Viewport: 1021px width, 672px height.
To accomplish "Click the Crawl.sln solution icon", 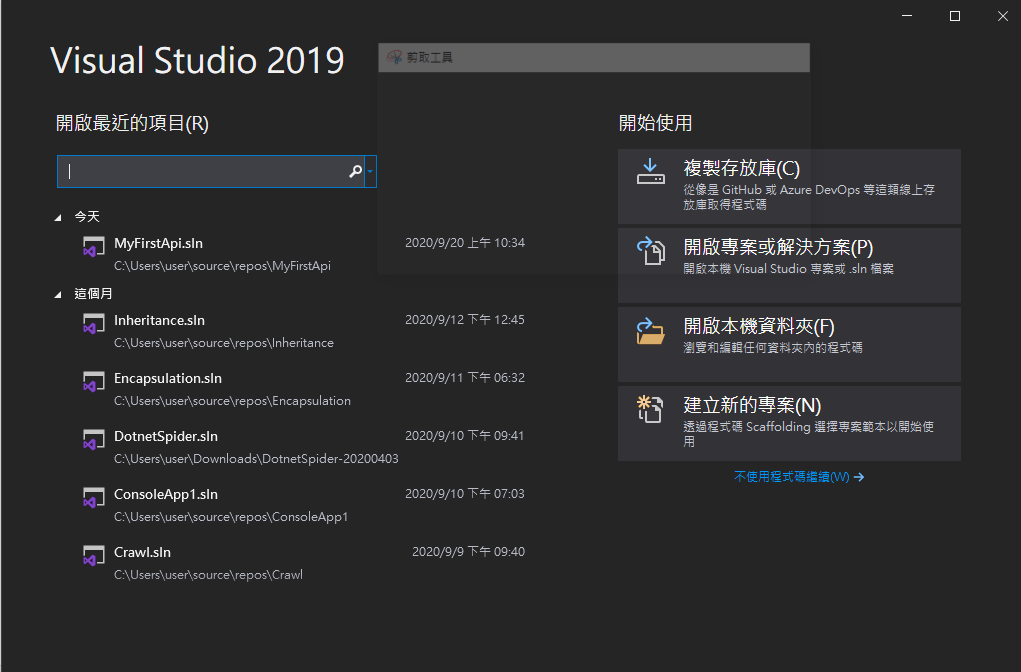I will tap(94, 555).
